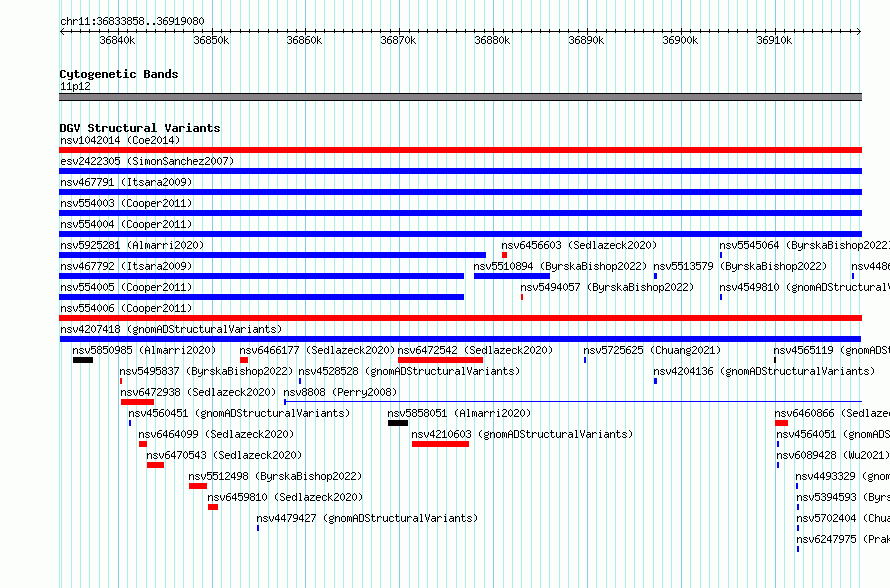This screenshot has height=588, width=890.
Task: Click nsv4204136 (gnomADStructuralVariants) label
Action: point(764,371)
